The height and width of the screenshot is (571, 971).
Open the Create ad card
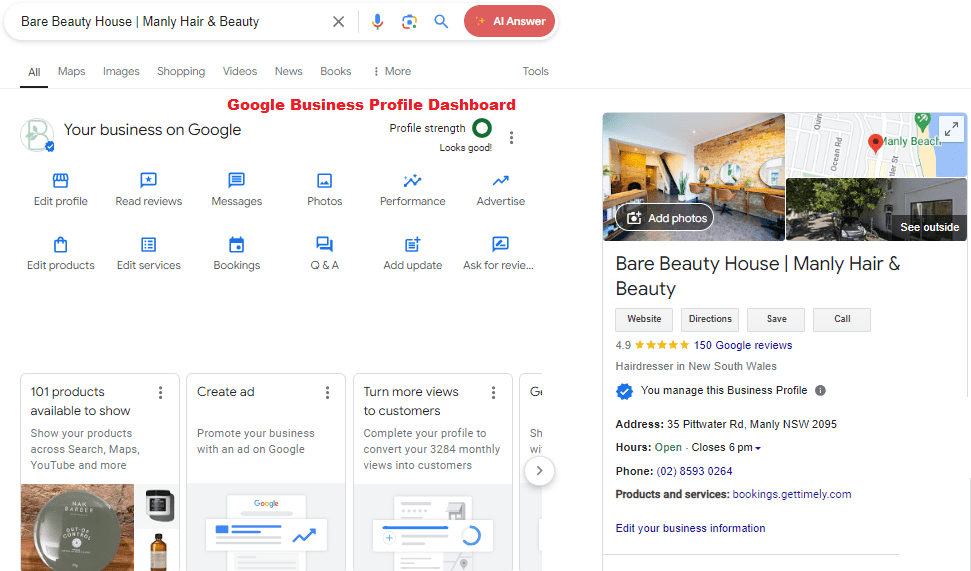coord(266,471)
